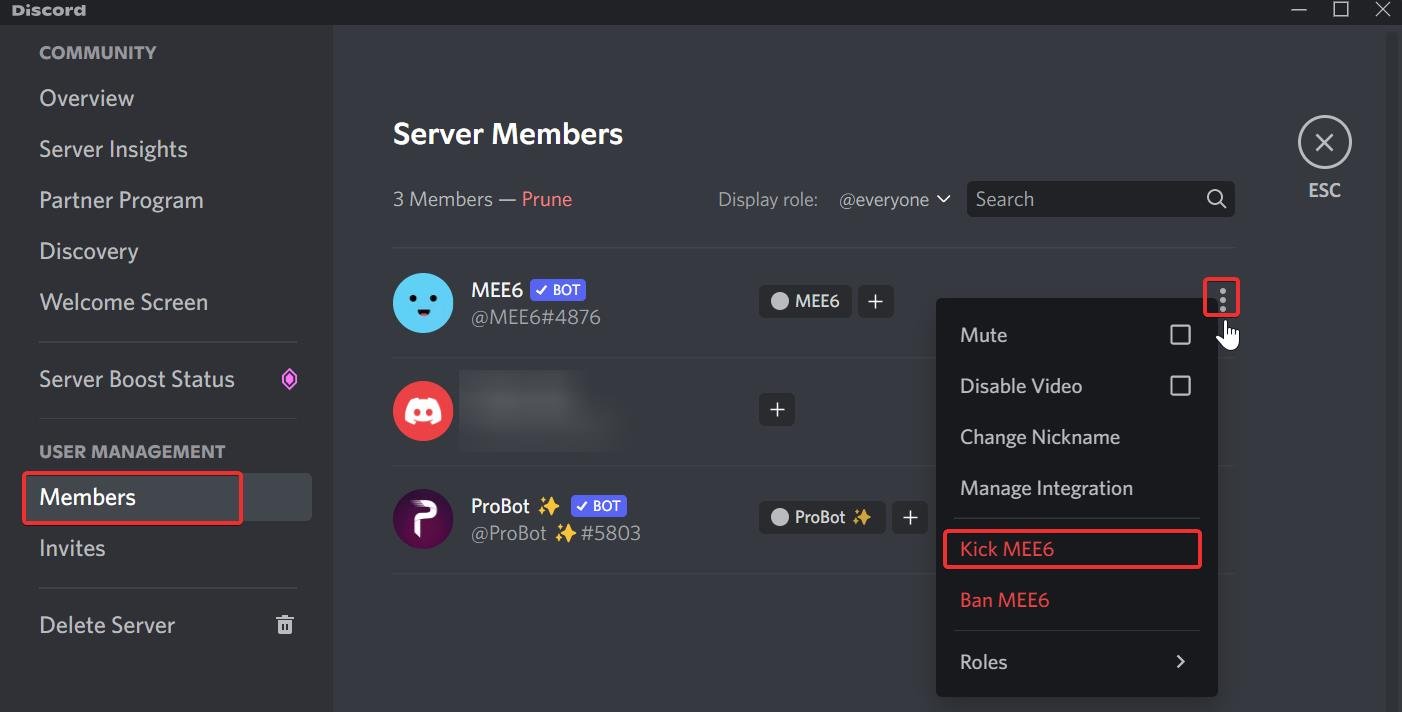This screenshot has height=712, width=1402.
Task: Click the BOT badge next to MEE6
Action: 558,290
